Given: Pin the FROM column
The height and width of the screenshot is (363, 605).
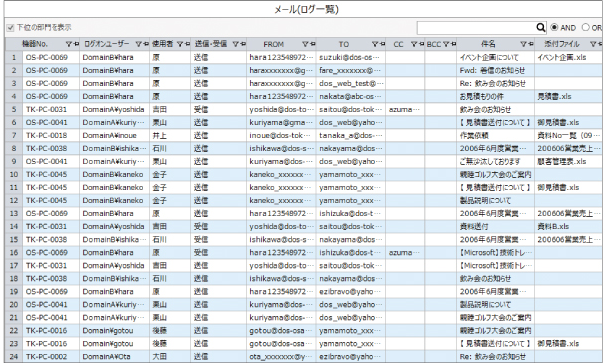Looking at the screenshot, I should point(313,44).
